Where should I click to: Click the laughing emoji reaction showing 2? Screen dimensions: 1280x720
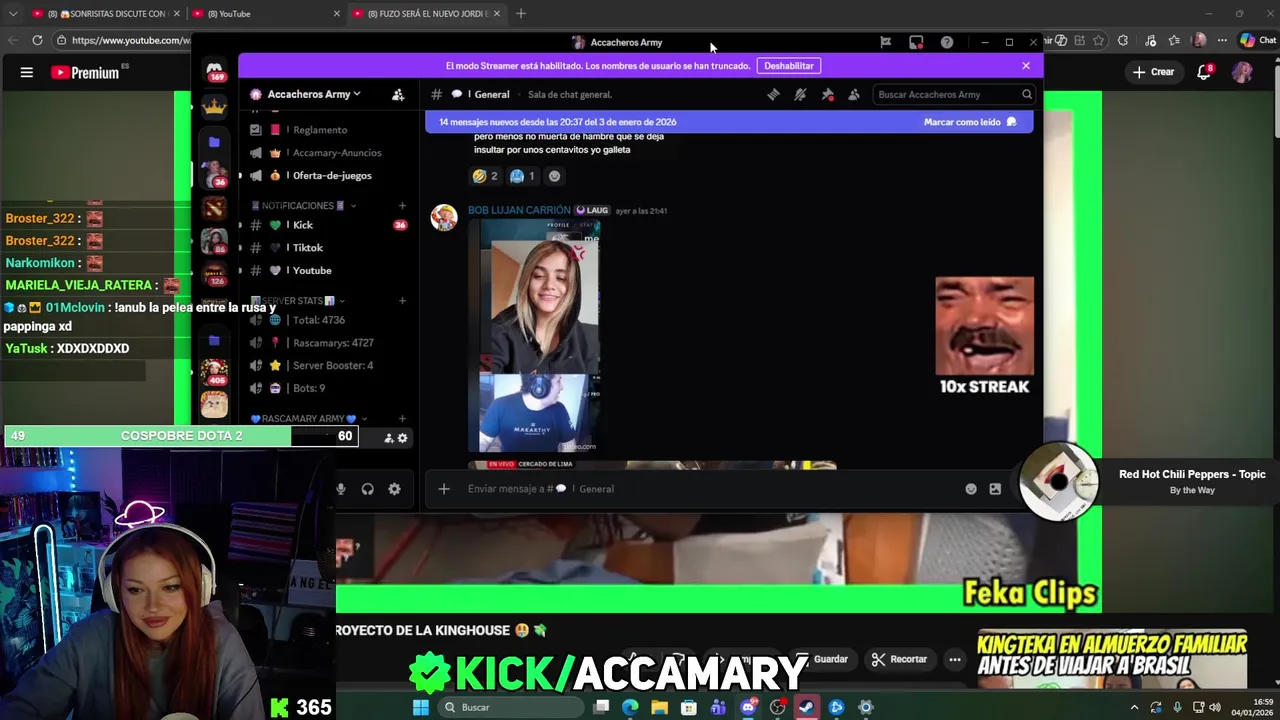485,176
